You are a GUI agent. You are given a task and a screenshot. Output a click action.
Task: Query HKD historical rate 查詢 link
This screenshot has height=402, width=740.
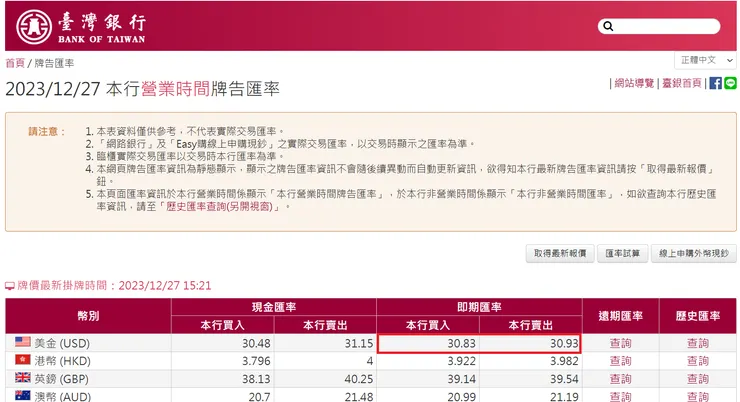698,361
